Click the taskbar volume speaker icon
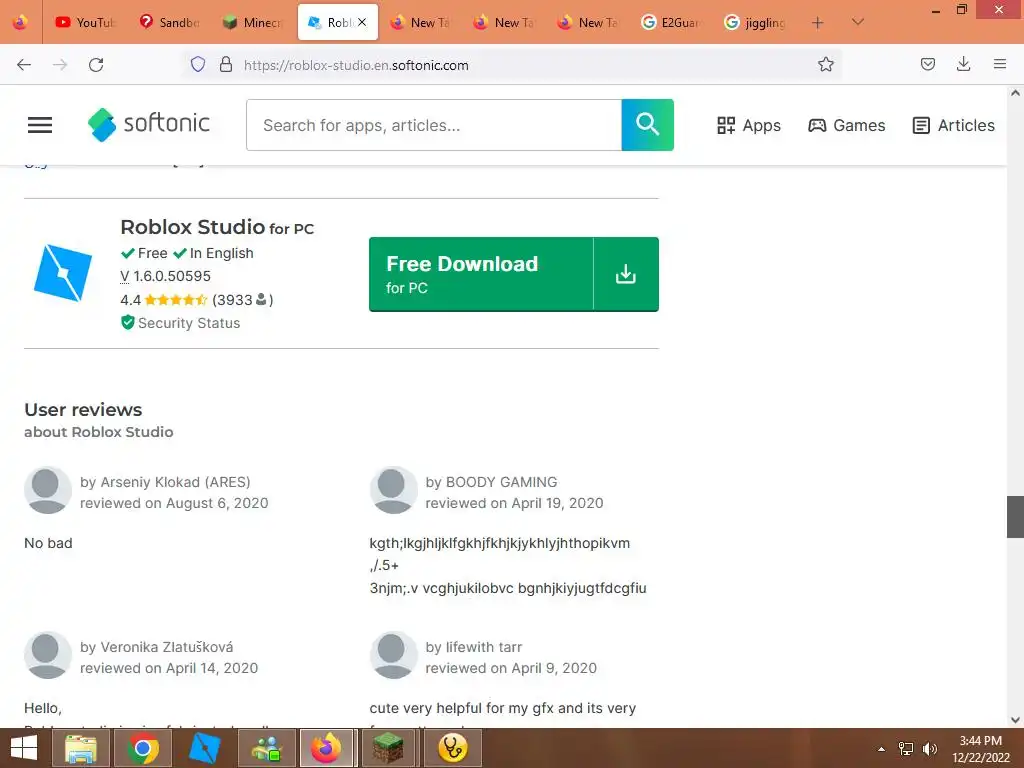The image size is (1024, 768). coord(929,749)
